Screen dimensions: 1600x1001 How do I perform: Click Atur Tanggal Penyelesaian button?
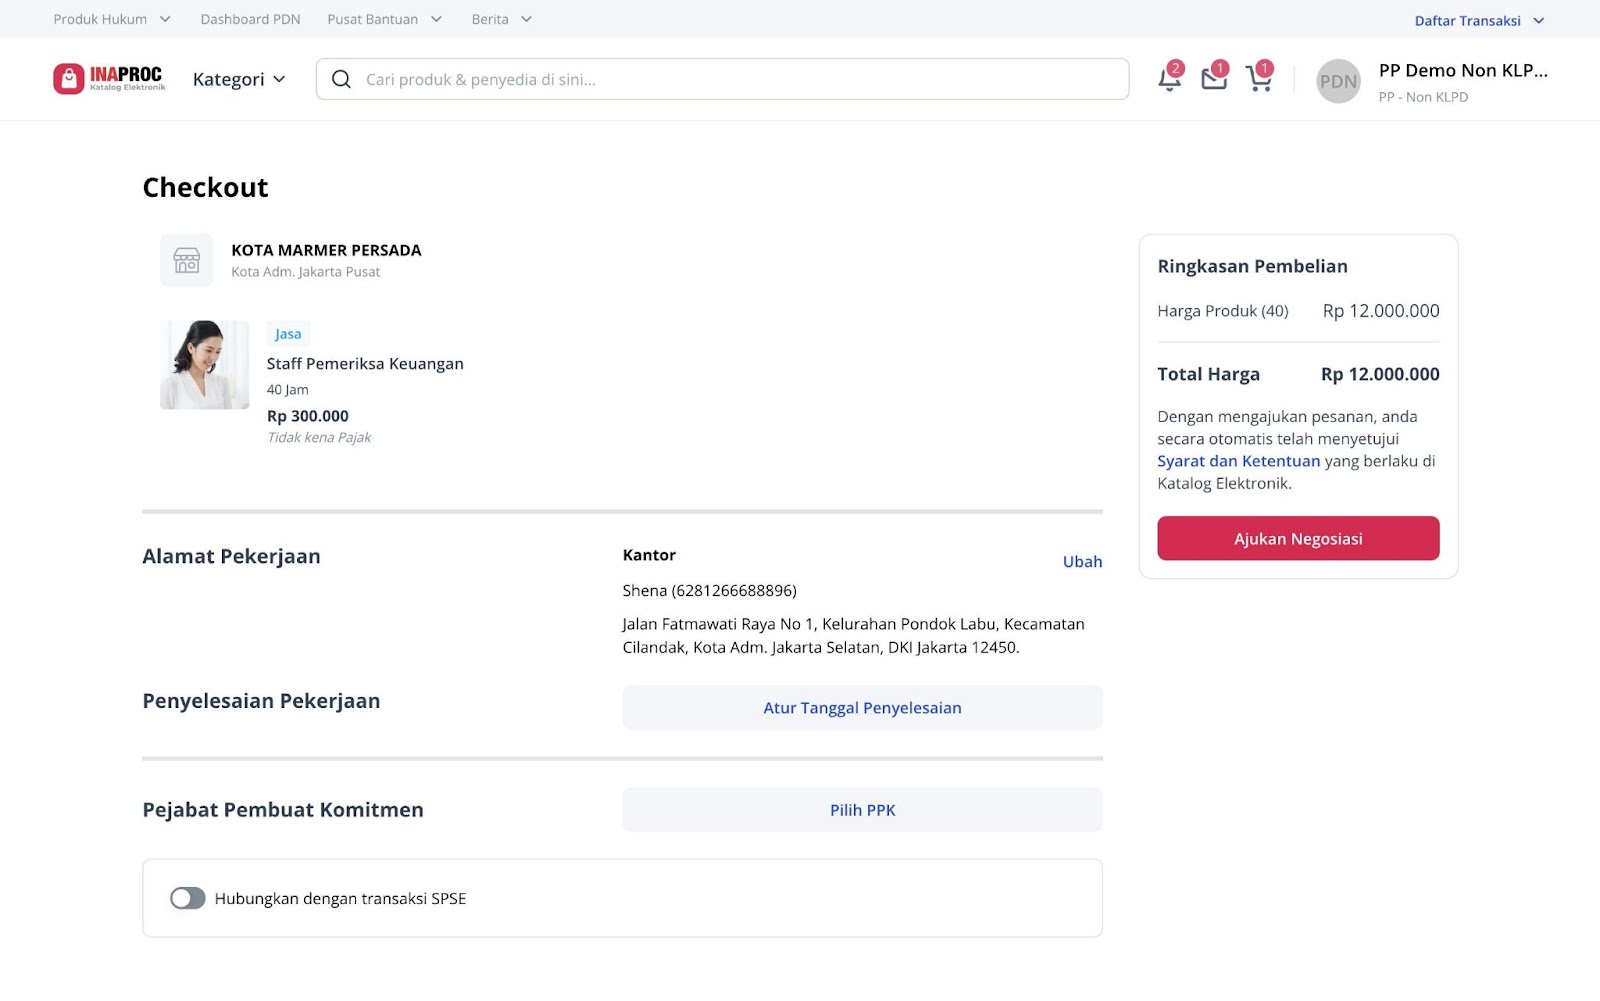point(862,707)
